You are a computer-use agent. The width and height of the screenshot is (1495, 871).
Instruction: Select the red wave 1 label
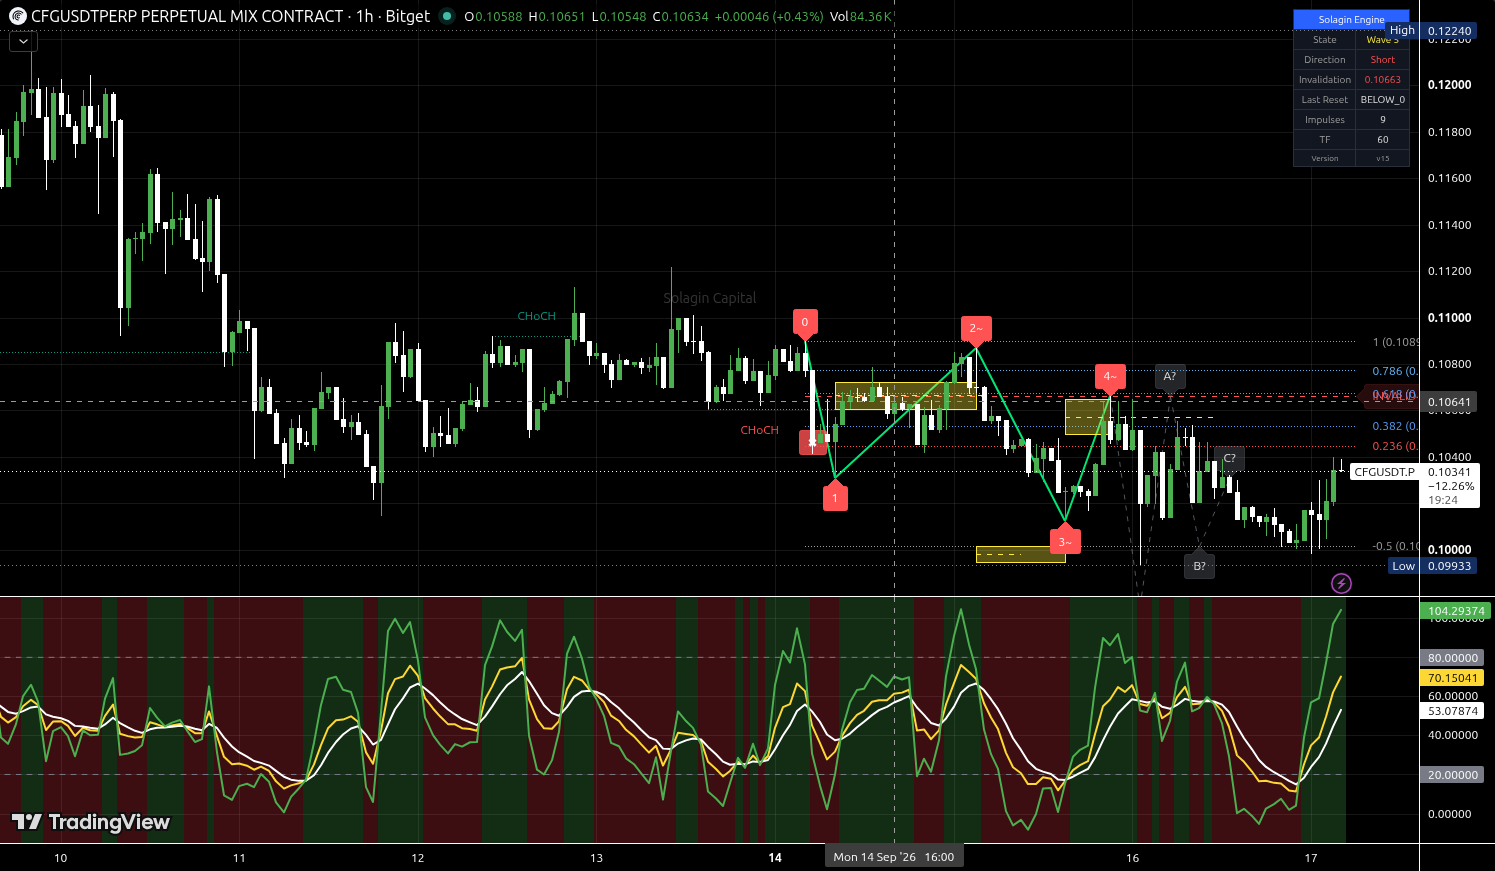pyautogui.click(x=835, y=496)
